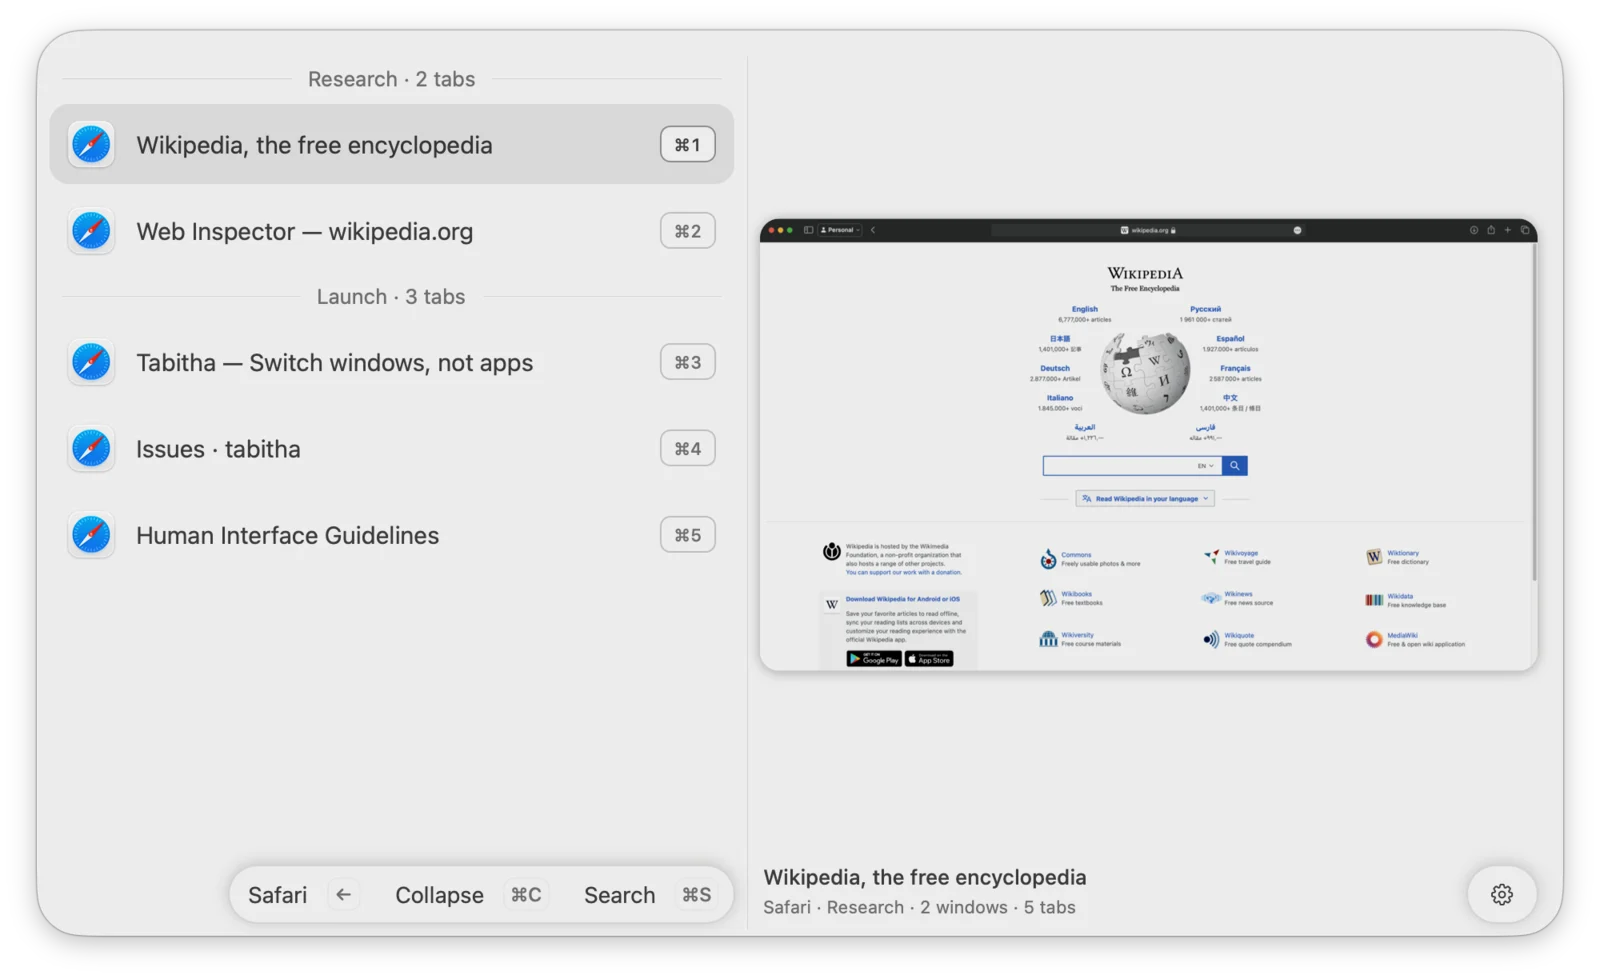Click App Store badge in preview
This screenshot has height=979, width=1600.
pyautogui.click(x=929, y=659)
